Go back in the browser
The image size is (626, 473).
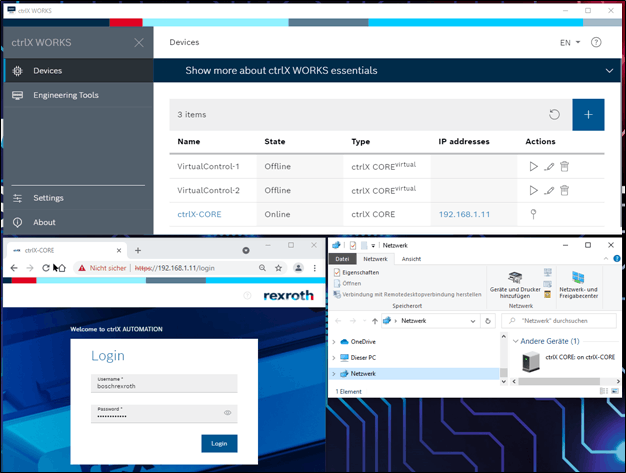click(x=14, y=268)
